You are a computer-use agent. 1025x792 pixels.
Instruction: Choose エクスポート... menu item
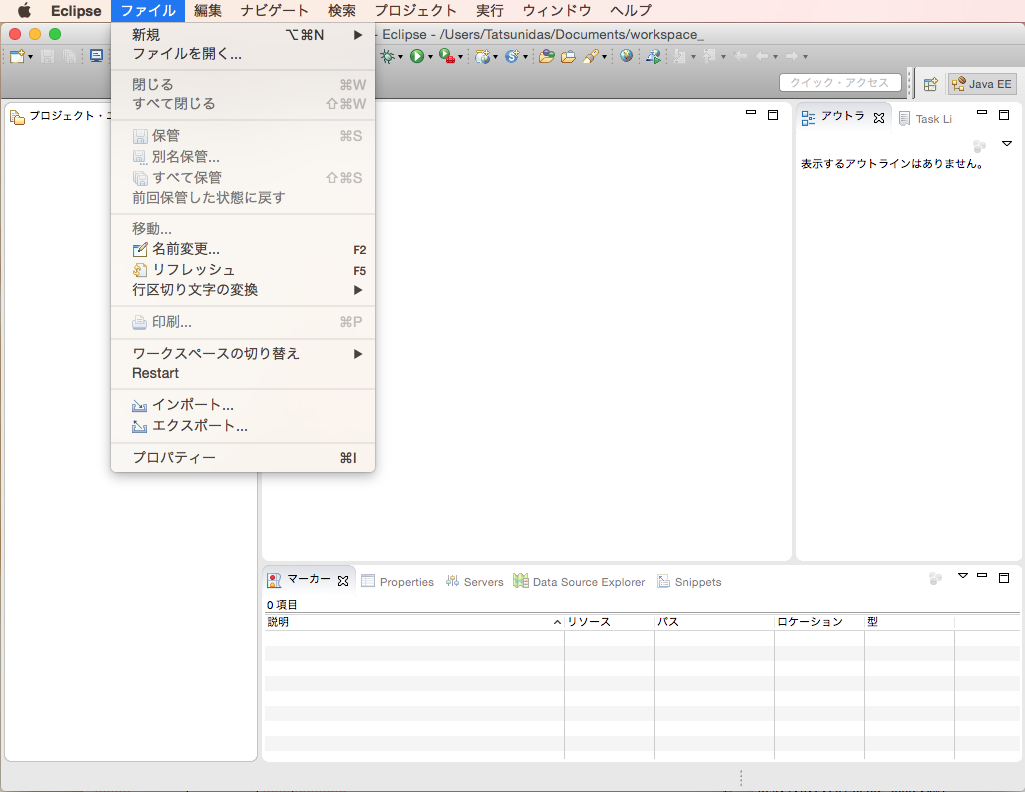tap(243, 426)
